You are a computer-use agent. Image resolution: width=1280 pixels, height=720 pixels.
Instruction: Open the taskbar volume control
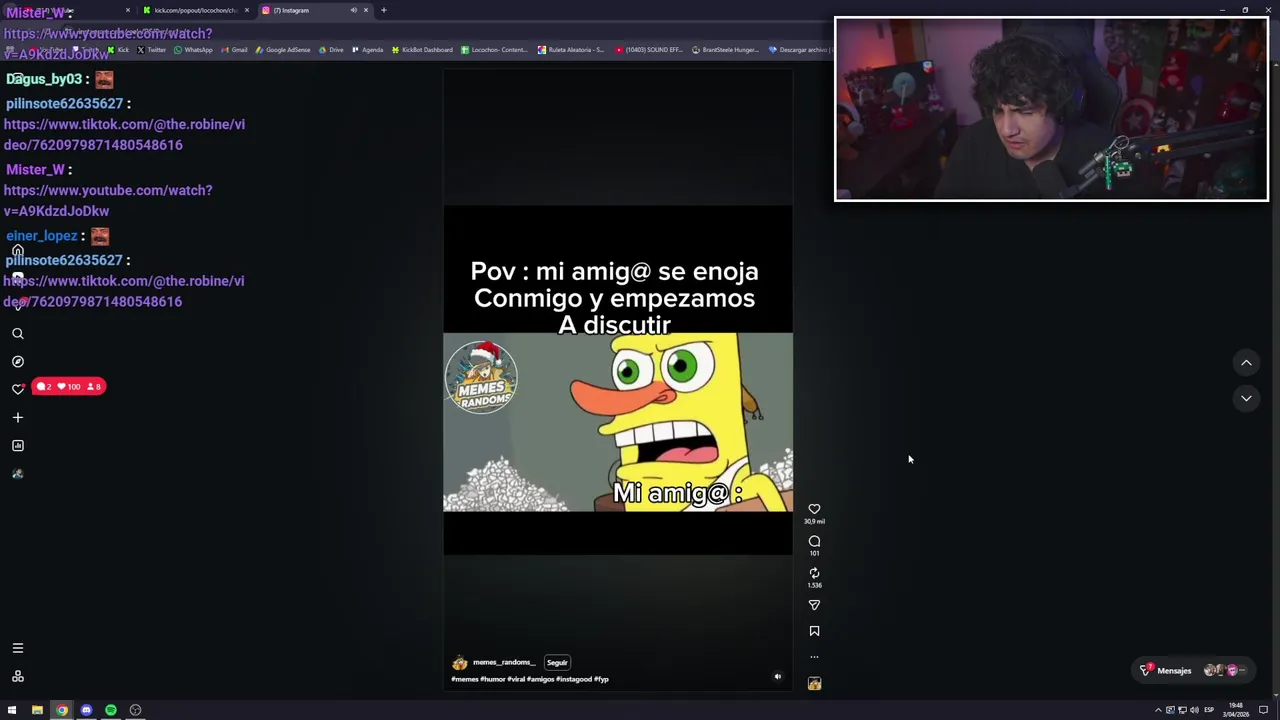(1194, 710)
